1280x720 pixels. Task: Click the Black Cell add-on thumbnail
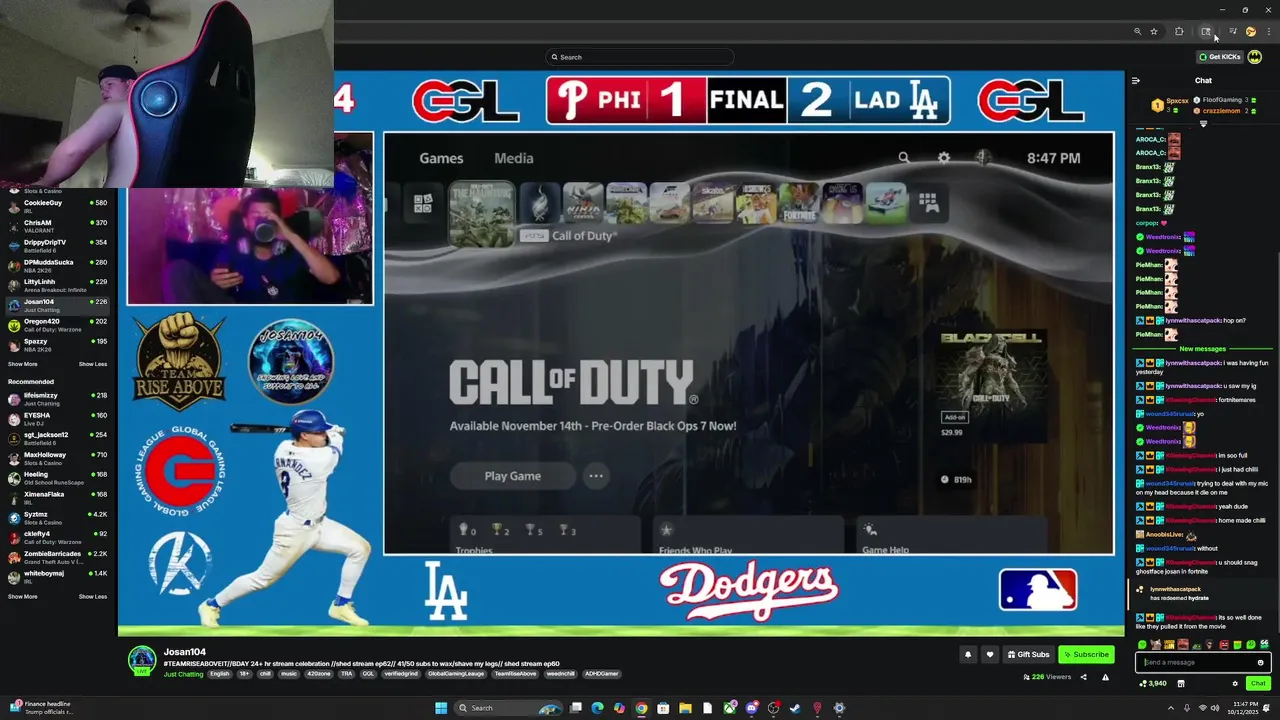pos(992,385)
